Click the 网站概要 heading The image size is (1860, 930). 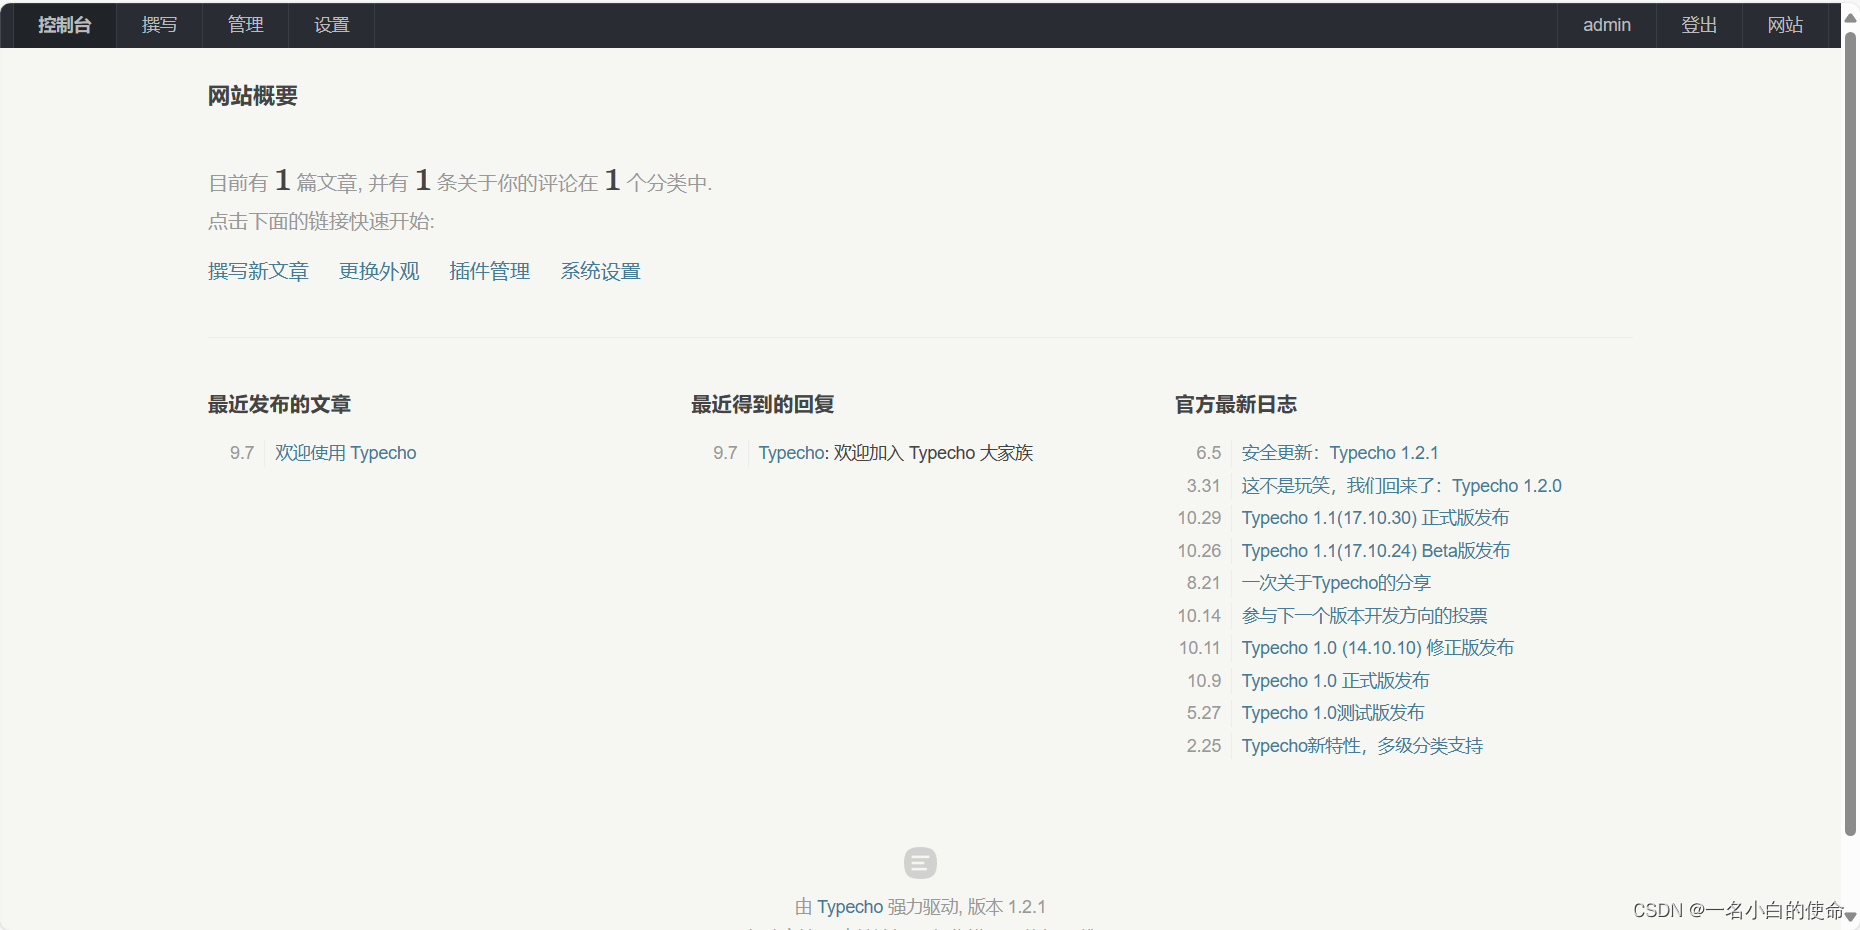253,96
